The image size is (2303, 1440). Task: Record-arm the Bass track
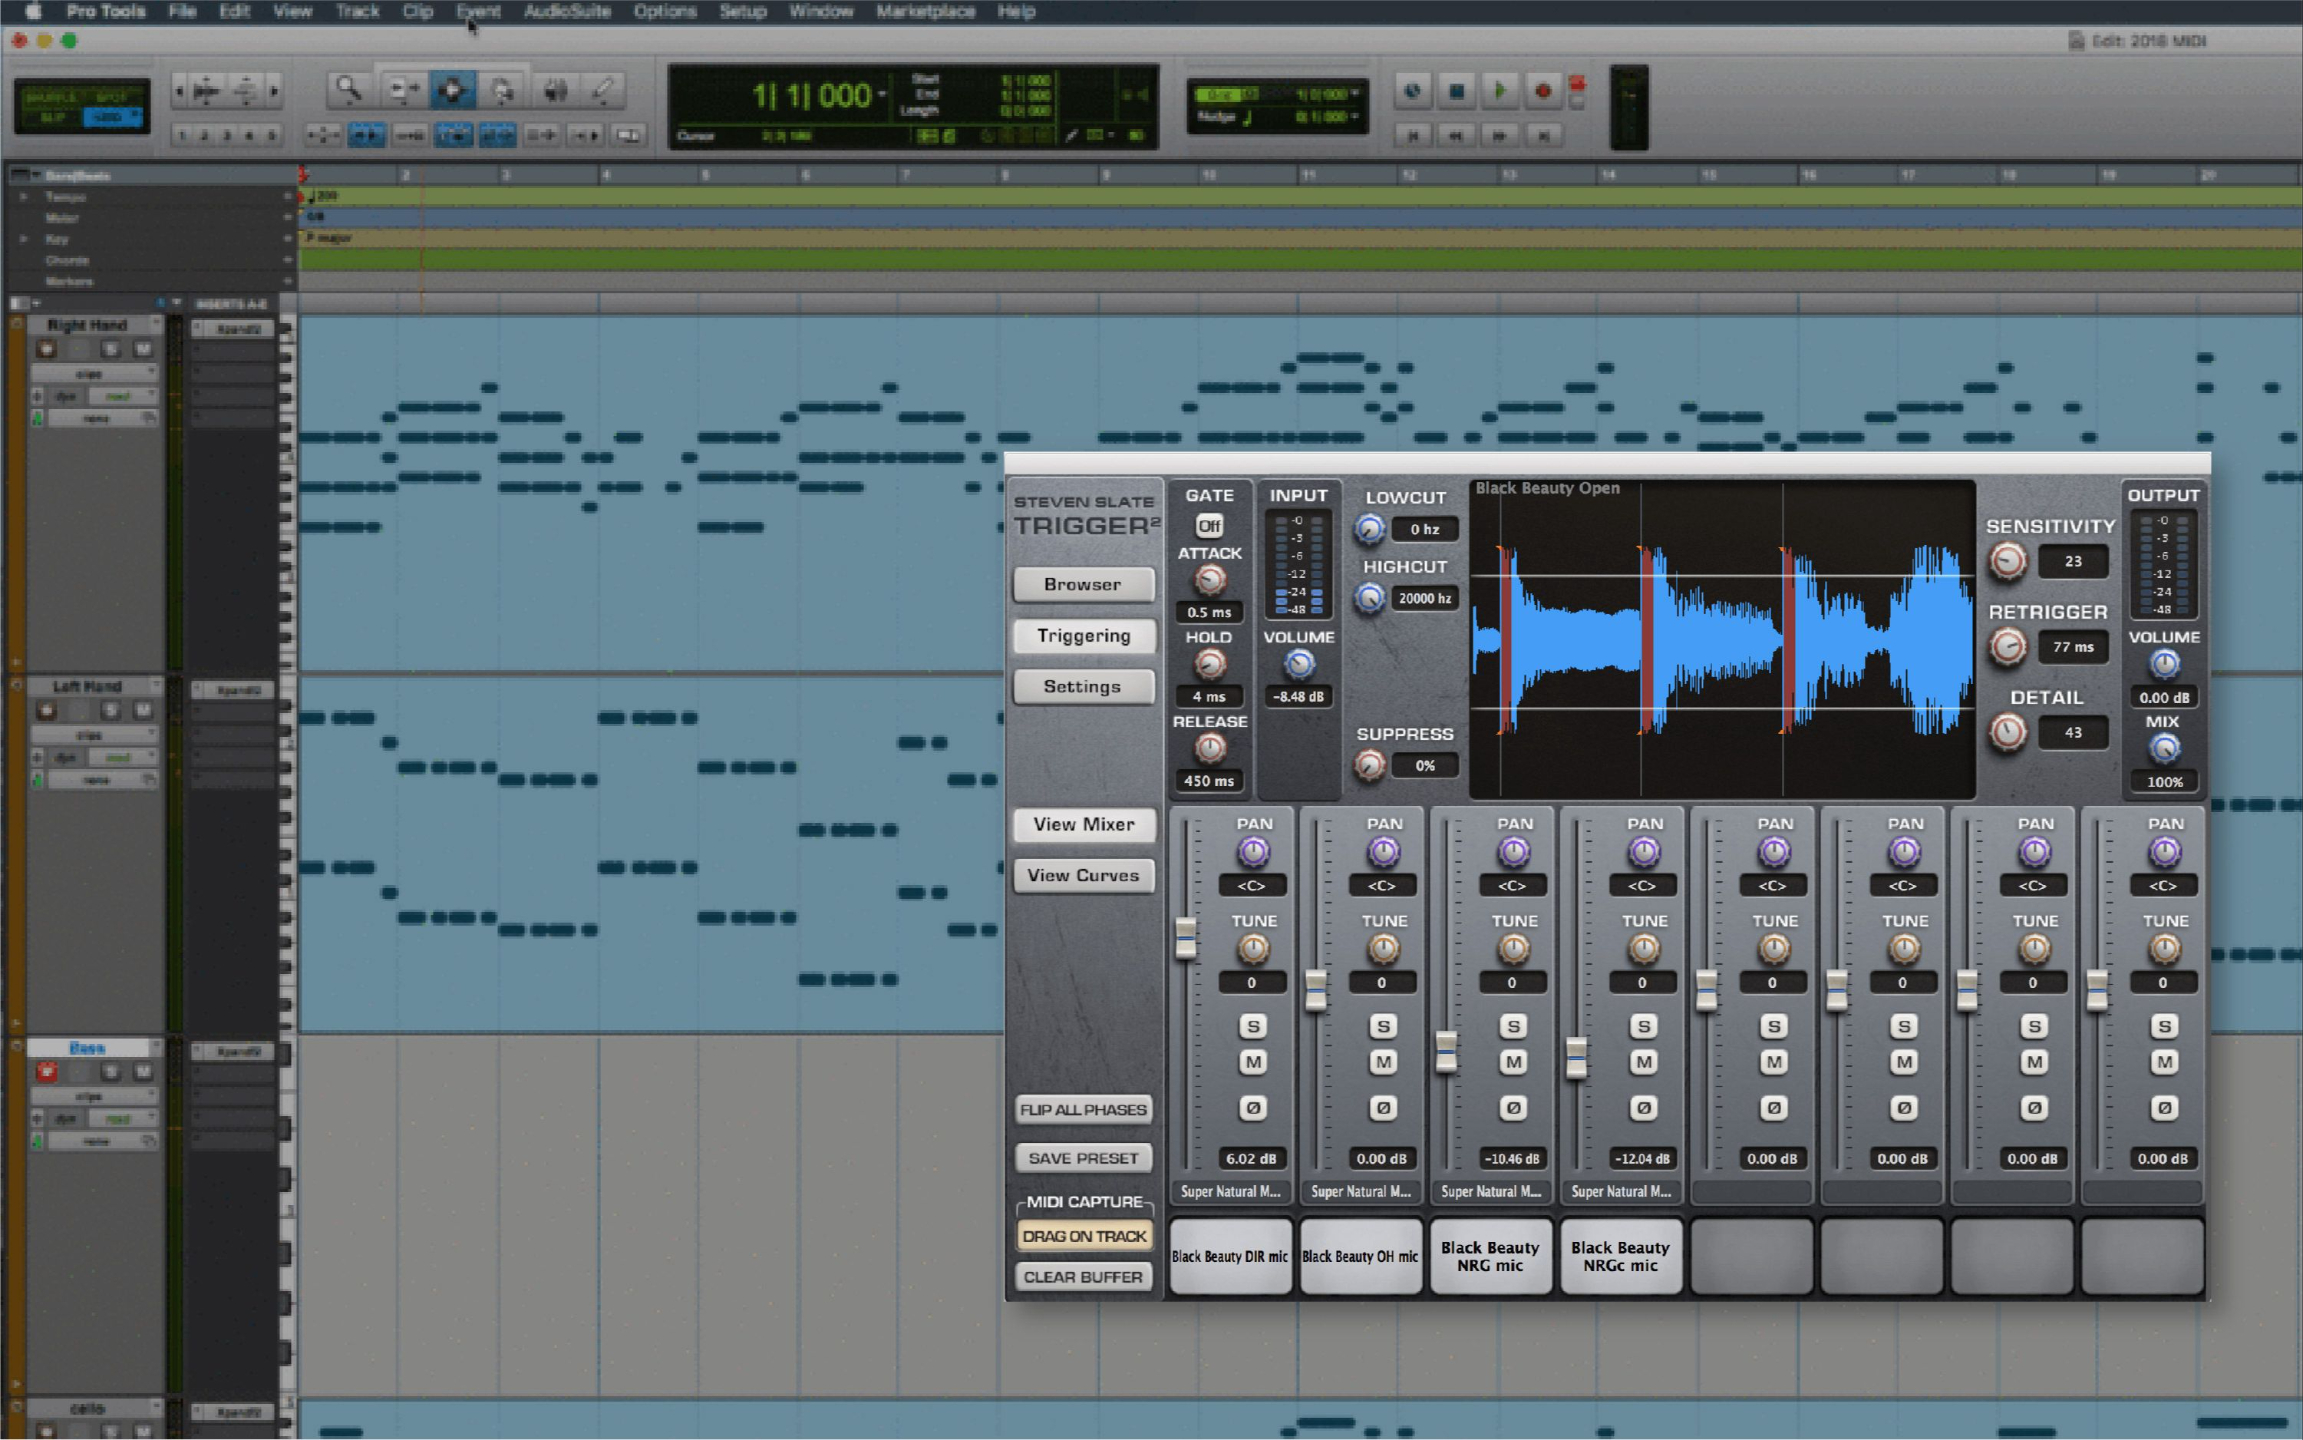46,1072
